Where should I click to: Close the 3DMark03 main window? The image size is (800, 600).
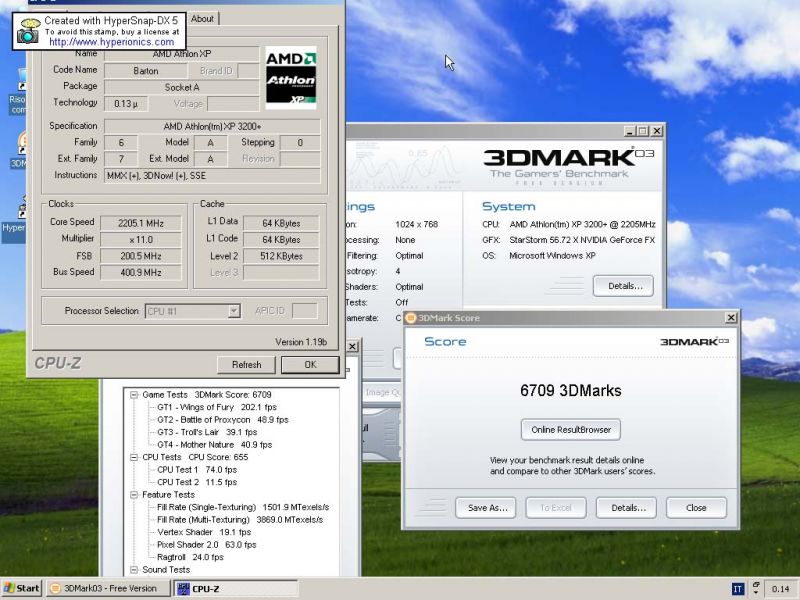click(x=657, y=131)
